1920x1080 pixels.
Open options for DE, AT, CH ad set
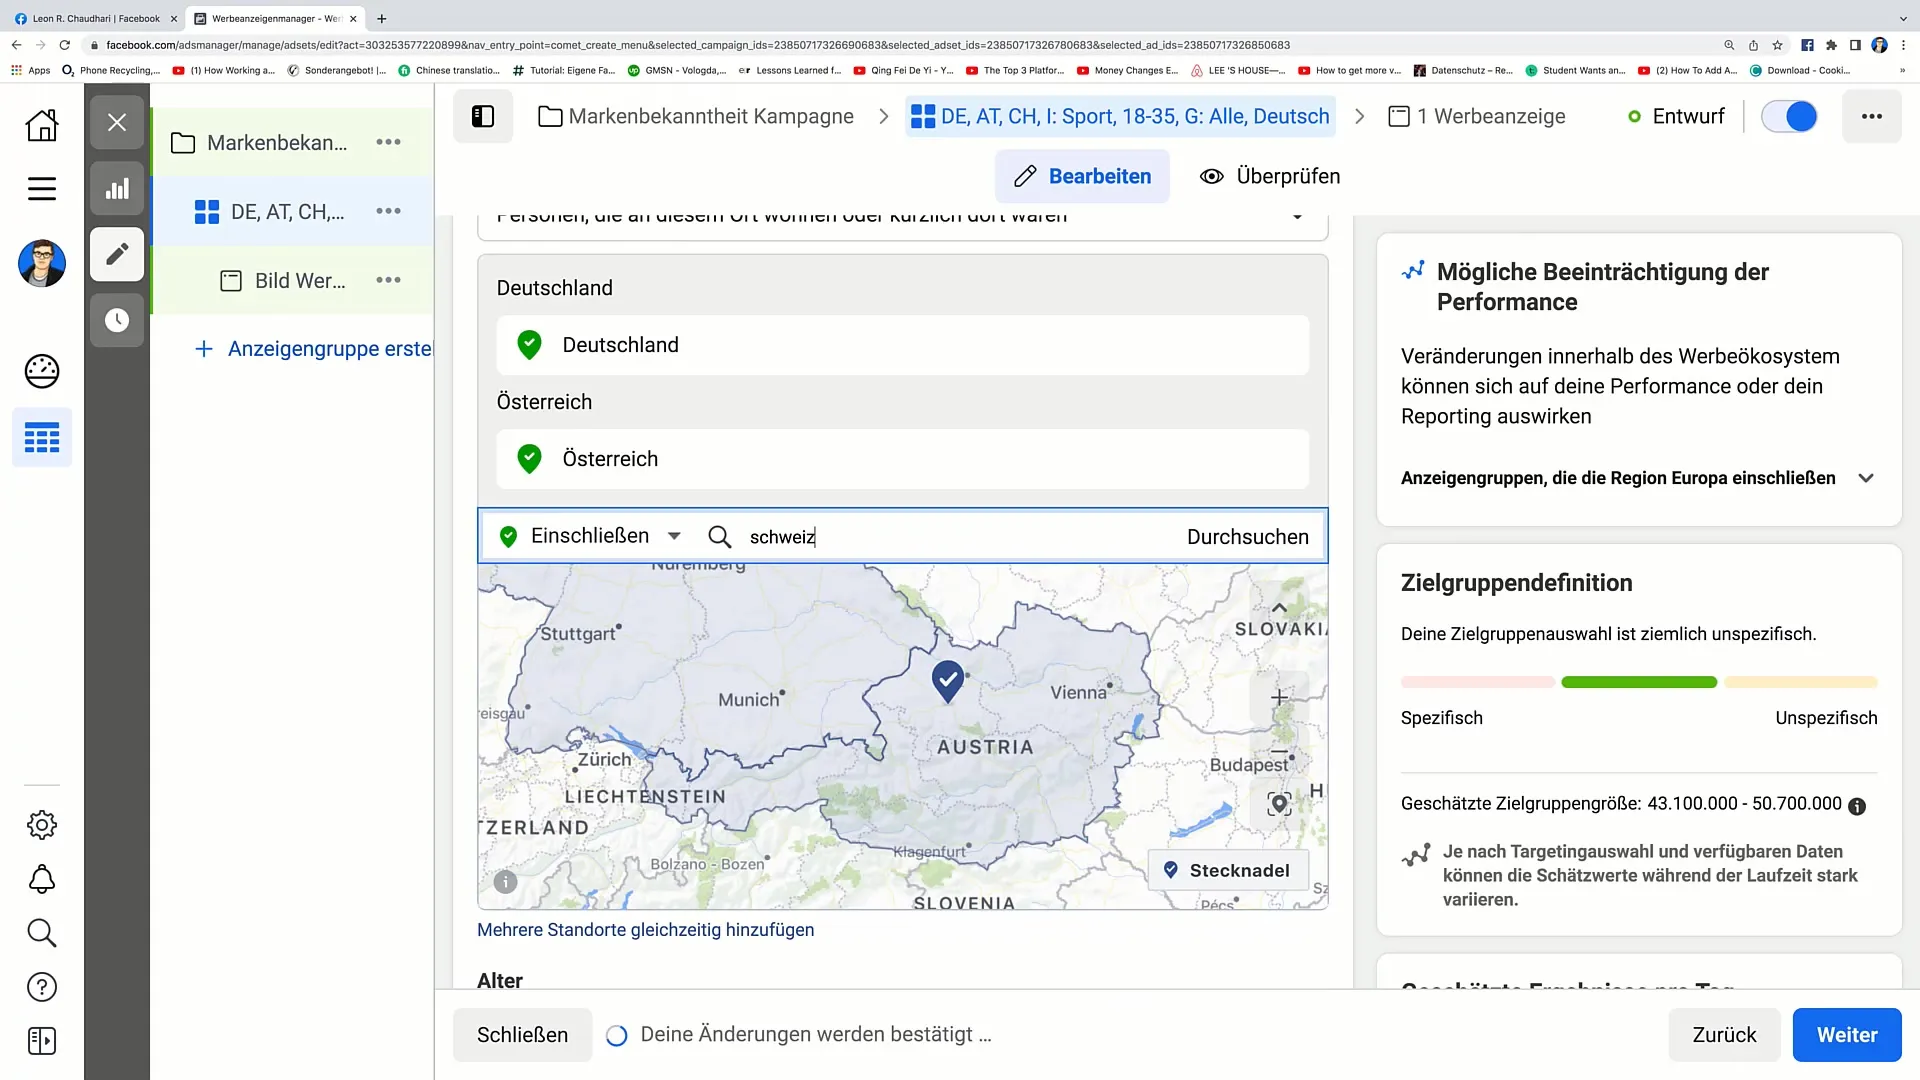[x=388, y=211]
